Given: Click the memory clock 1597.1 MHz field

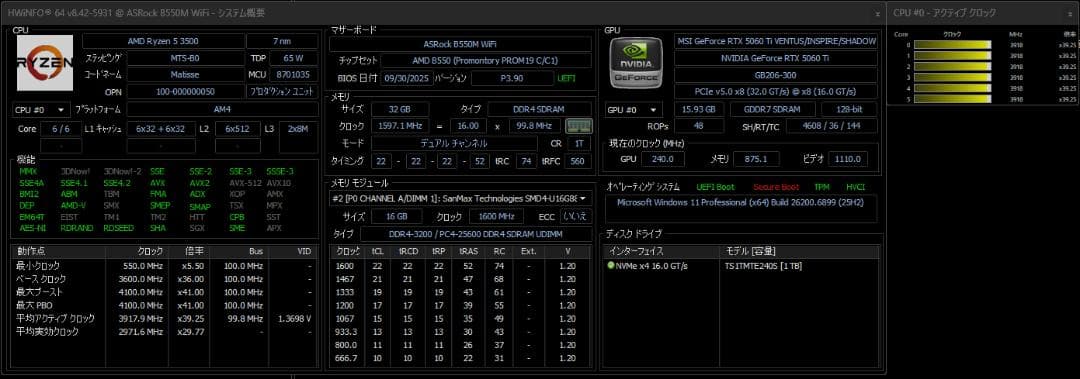Looking at the screenshot, I should (x=399, y=126).
